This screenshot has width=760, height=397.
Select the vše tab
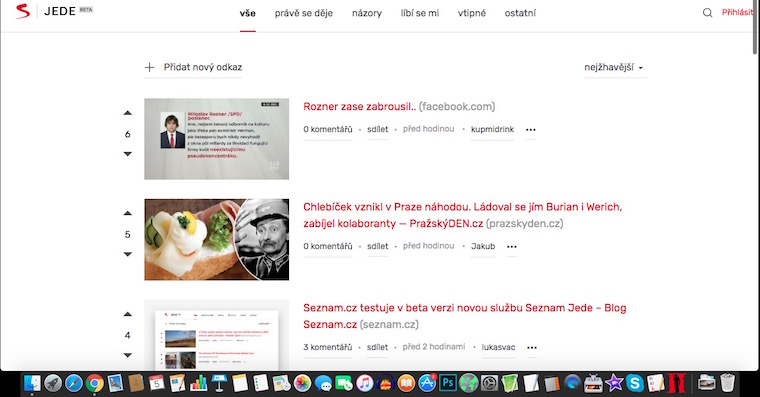pos(247,13)
